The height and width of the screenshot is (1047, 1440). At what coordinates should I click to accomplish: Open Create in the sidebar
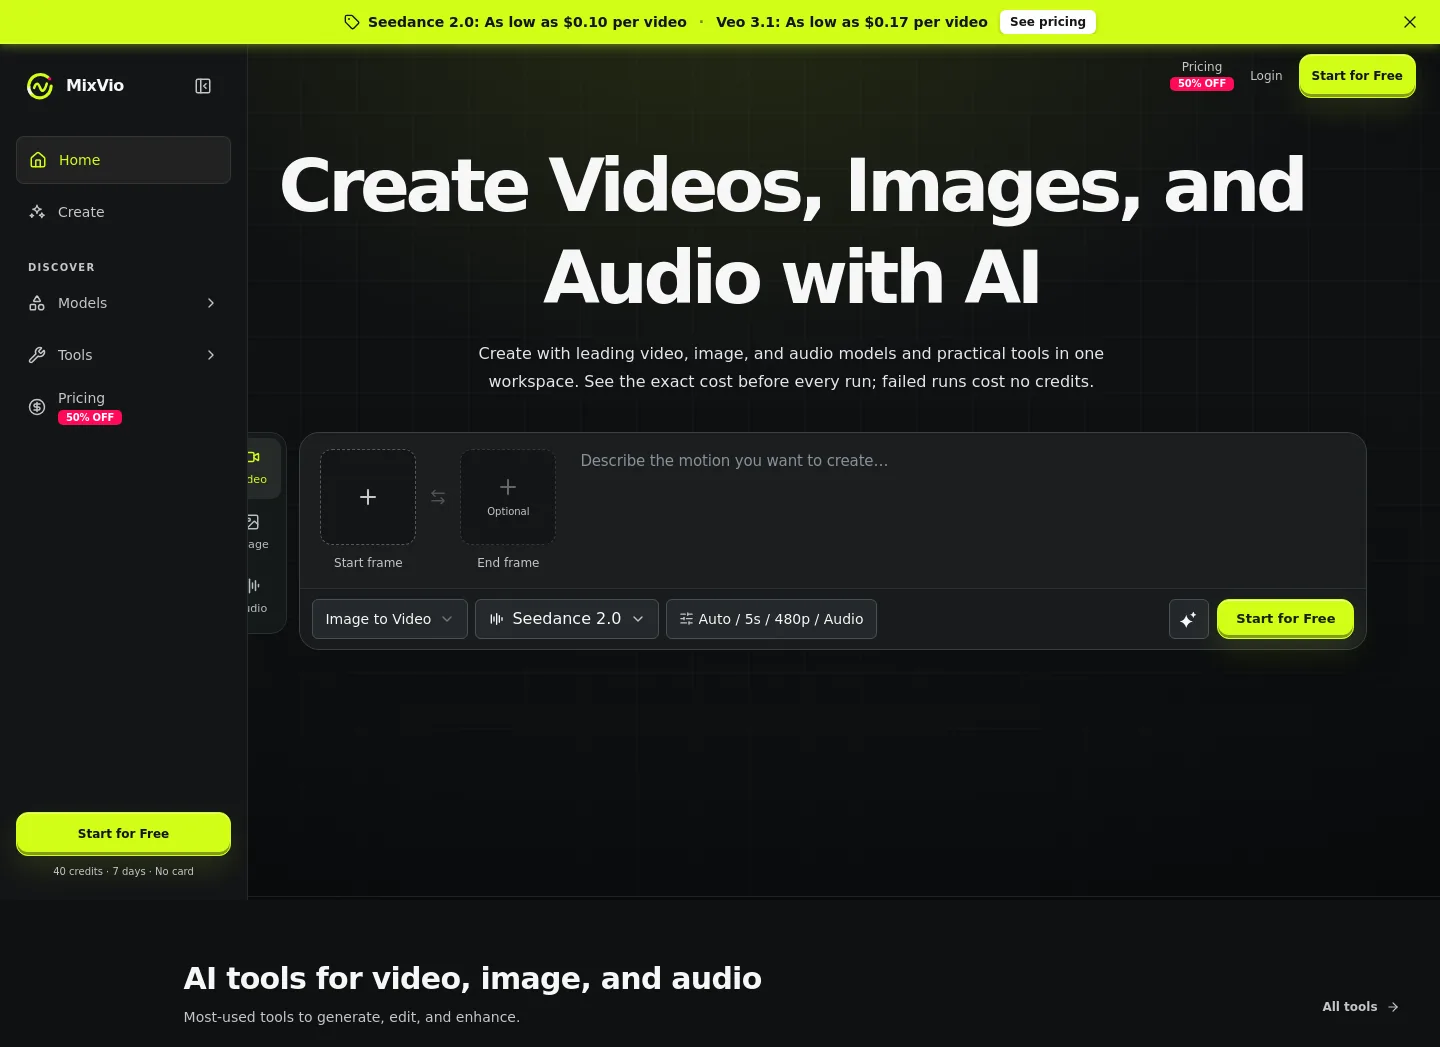pos(123,212)
